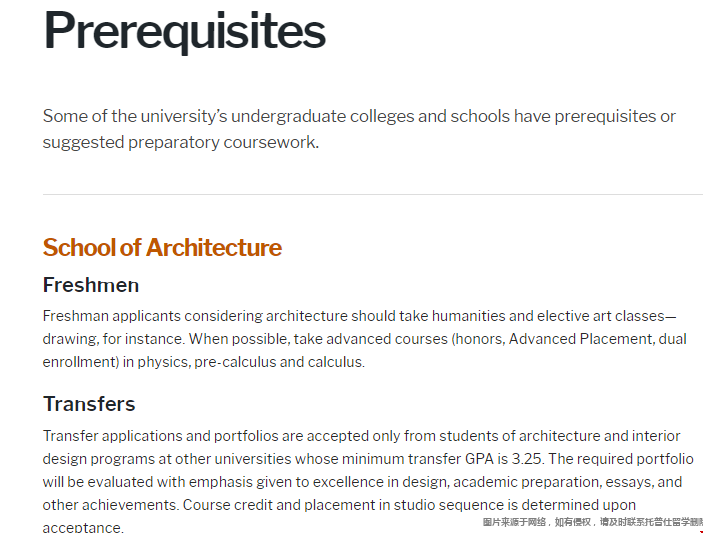Click the horizontal divider line below intro

(x=372, y=194)
